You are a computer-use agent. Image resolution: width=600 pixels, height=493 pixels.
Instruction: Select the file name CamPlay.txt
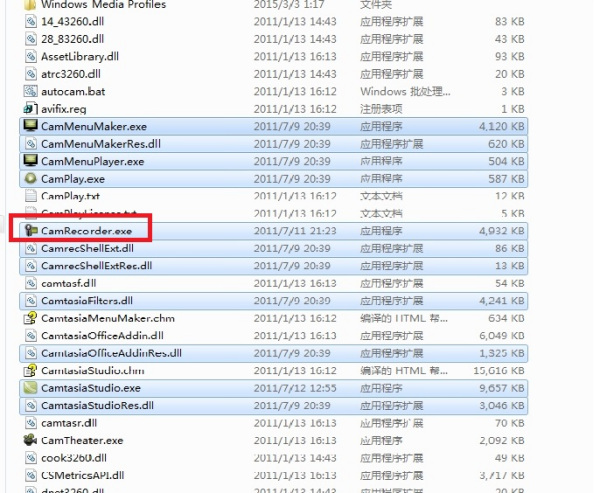(x=70, y=196)
